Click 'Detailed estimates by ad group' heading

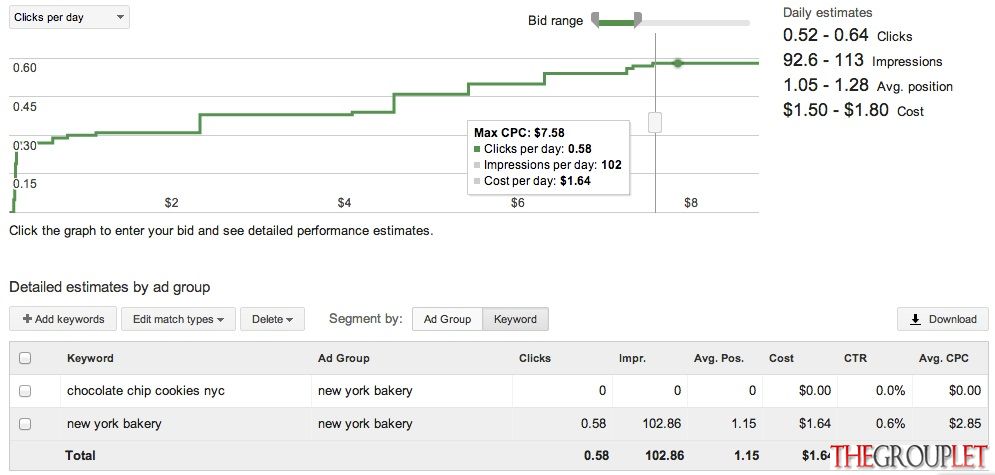[109, 287]
